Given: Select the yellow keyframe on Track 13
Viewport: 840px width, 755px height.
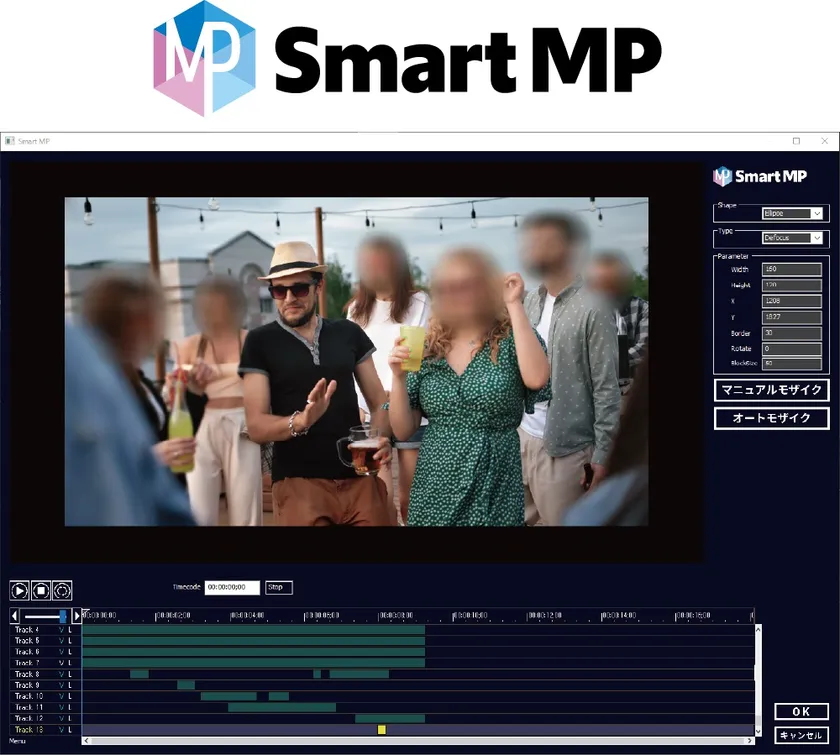Looking at the screenshot, I should [382, 730].
